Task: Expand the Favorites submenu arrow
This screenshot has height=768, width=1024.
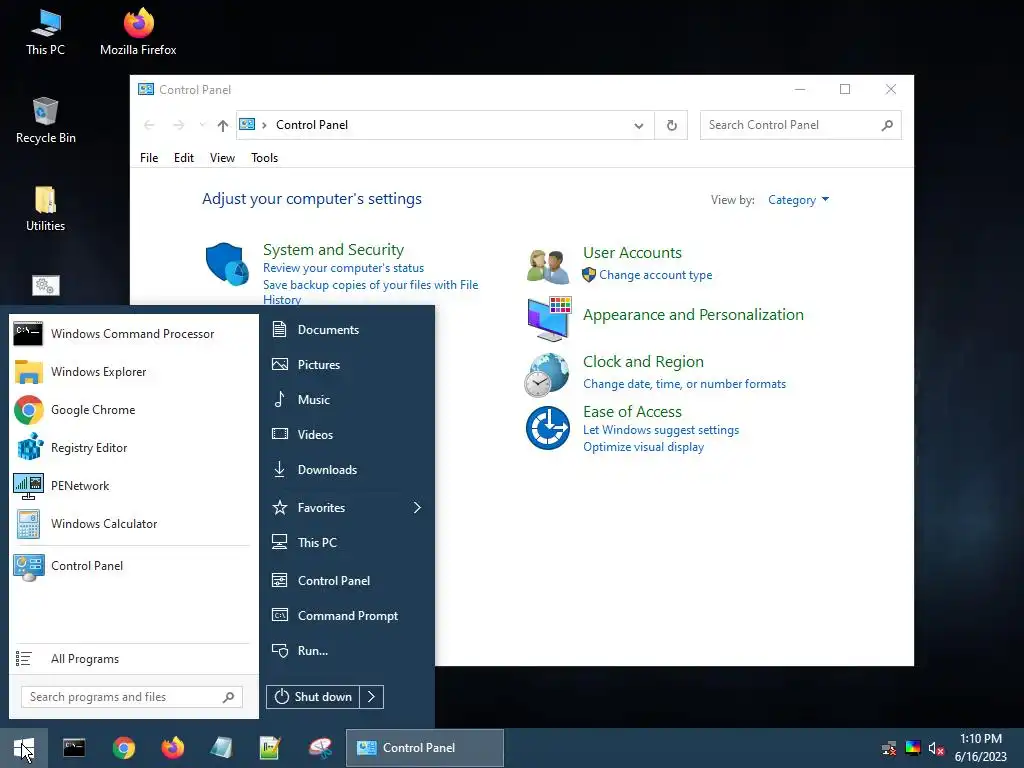Action: pyautogui.click(x=417, y=507)
